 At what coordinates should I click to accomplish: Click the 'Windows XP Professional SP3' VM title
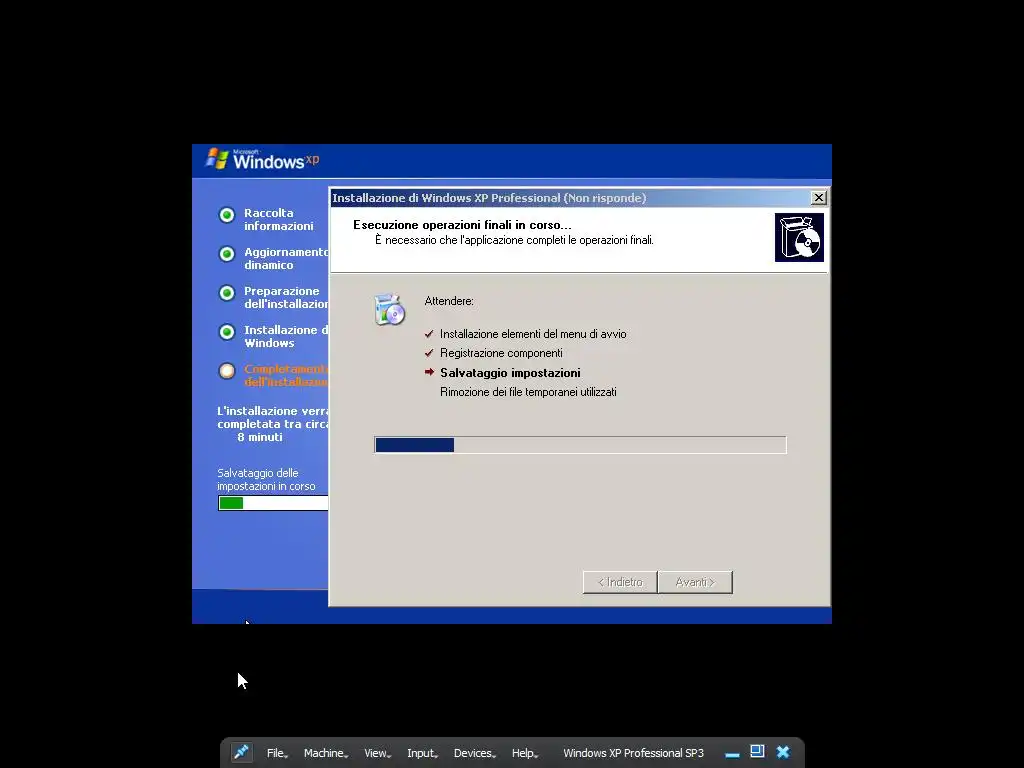tap(633, 753)
